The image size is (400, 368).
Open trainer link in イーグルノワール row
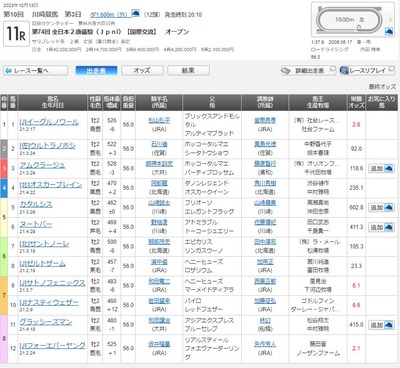click(265, 121)
